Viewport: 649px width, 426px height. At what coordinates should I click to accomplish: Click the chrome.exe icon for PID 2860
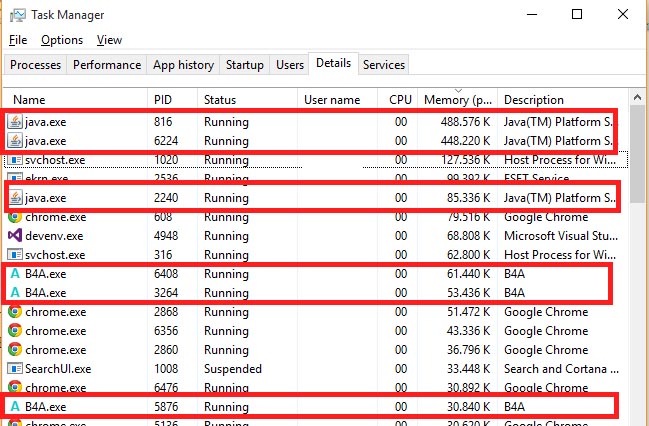point(15,350)
